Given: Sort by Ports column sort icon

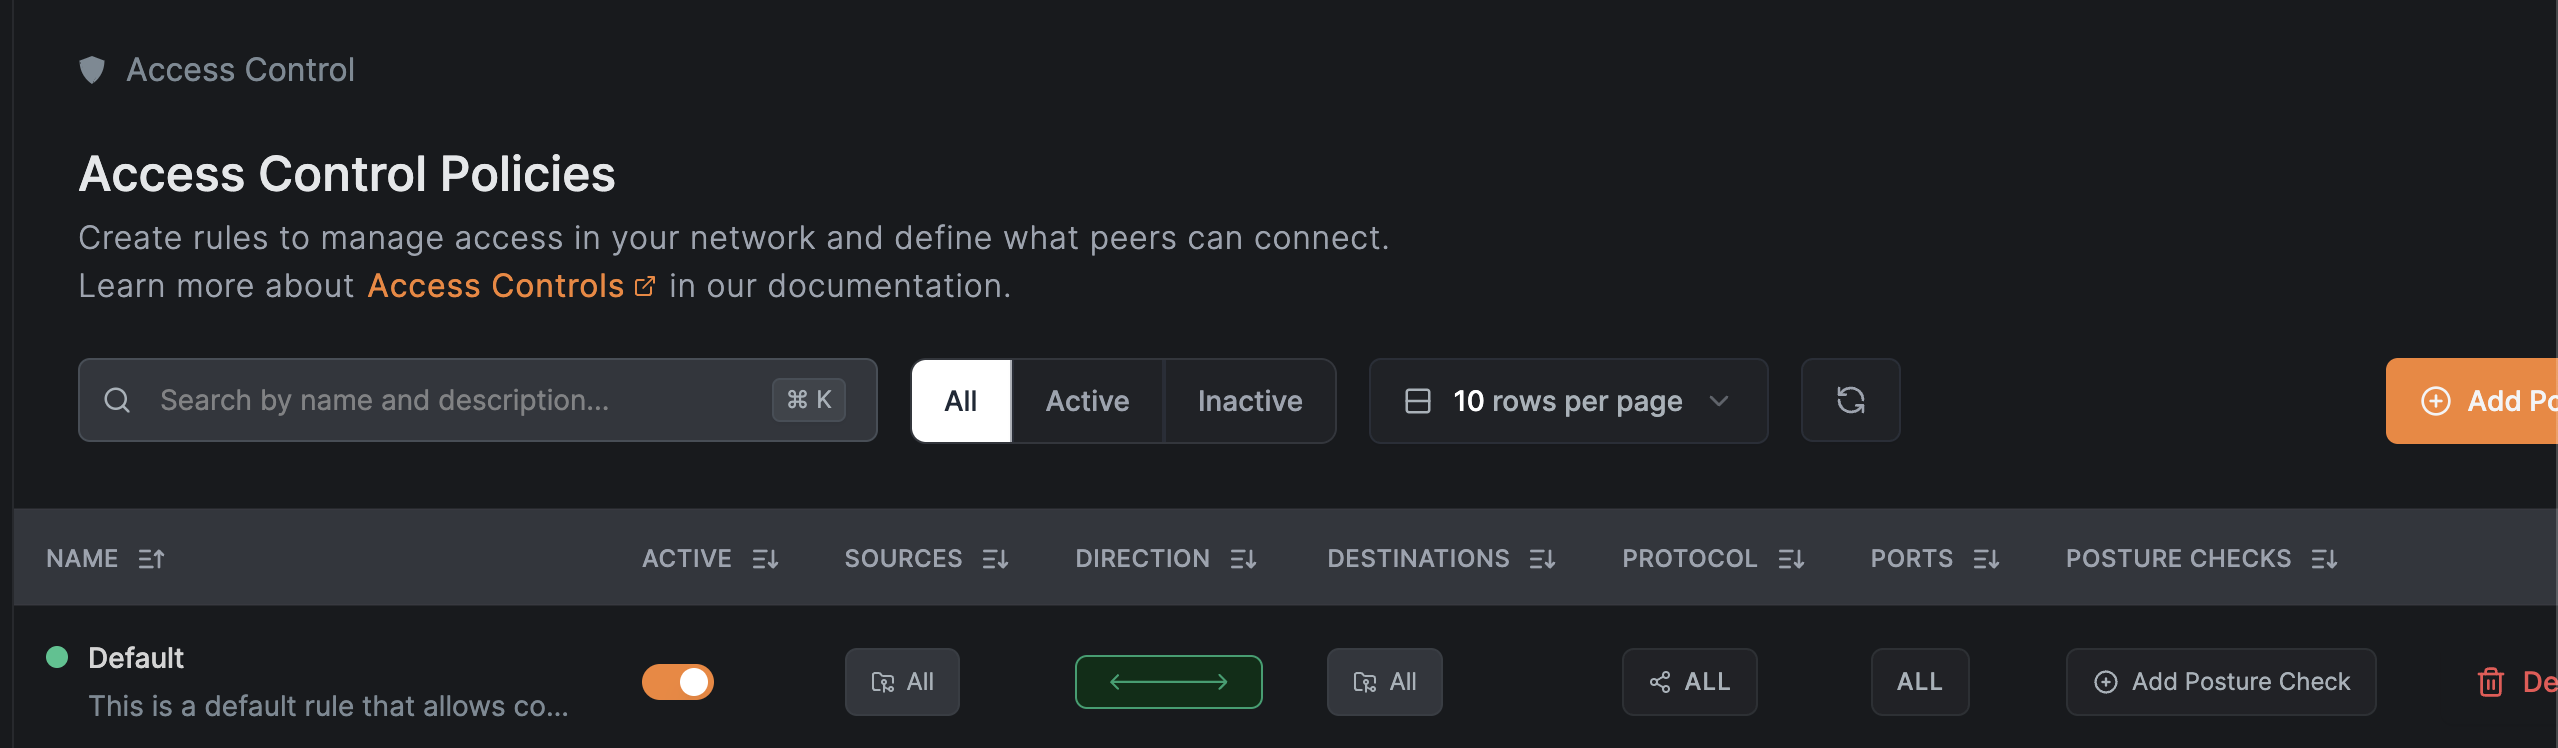Looking at the screenshot, I should point(1986,559).
